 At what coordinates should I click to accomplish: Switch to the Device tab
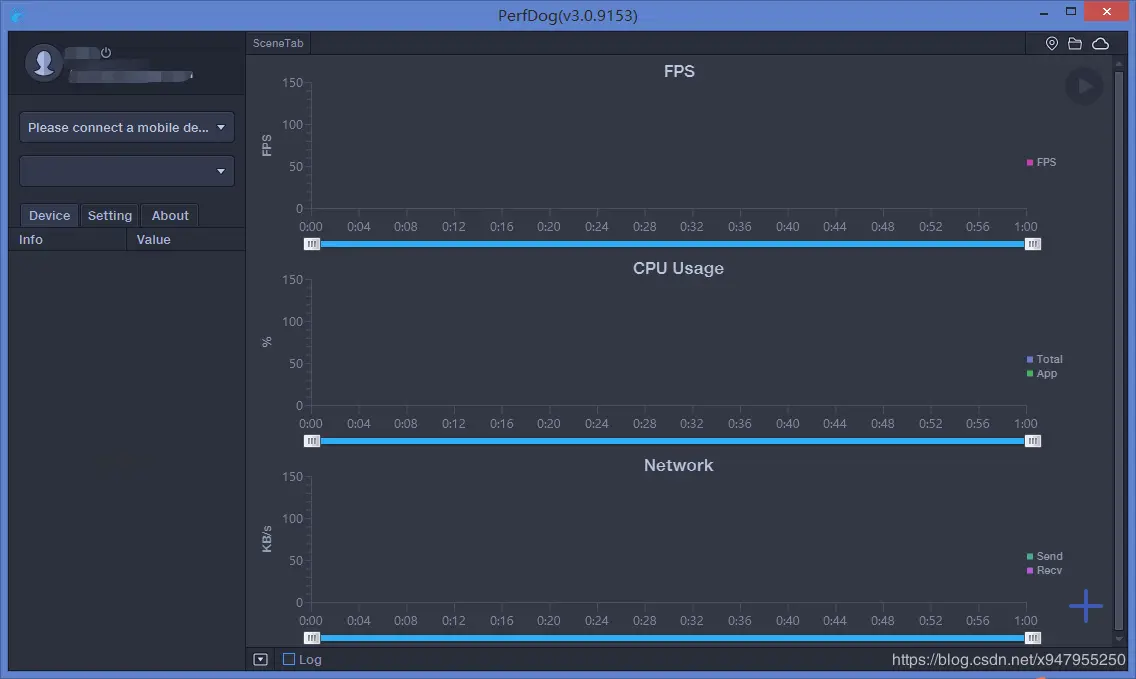[x=49, y=215]
